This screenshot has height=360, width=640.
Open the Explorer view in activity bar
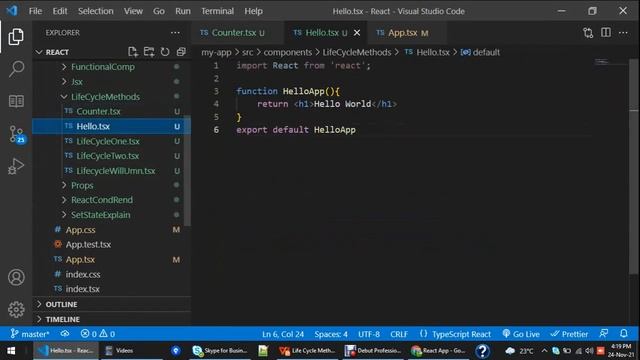point(16,37)
